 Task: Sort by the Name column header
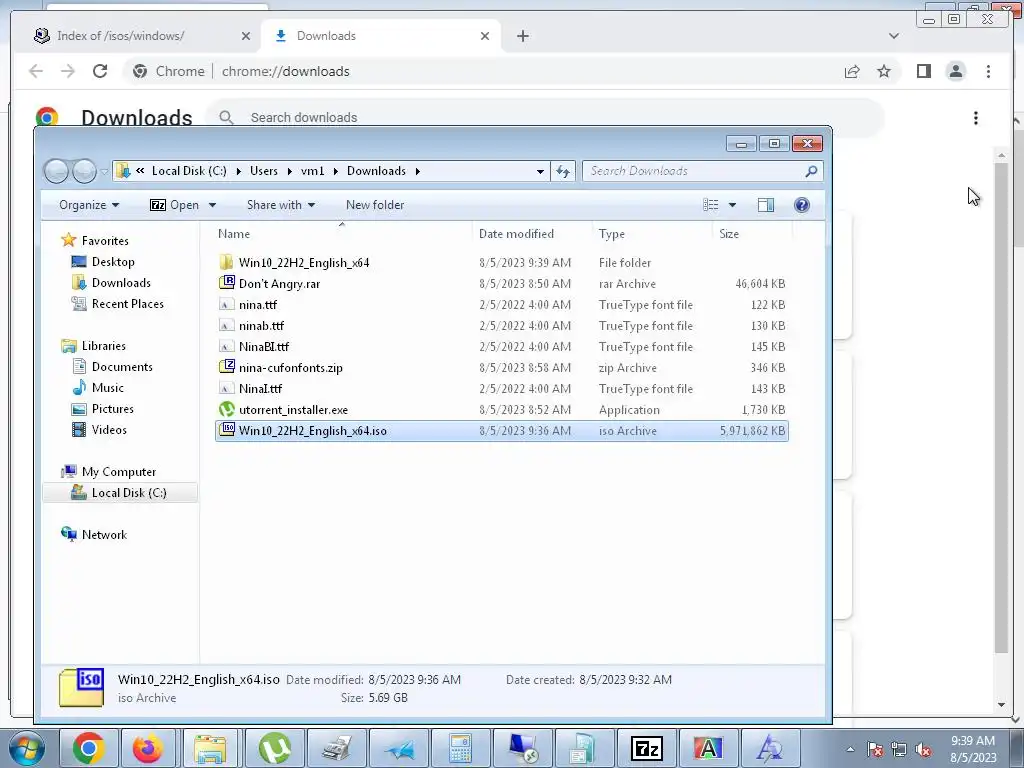tap(234, 234)
